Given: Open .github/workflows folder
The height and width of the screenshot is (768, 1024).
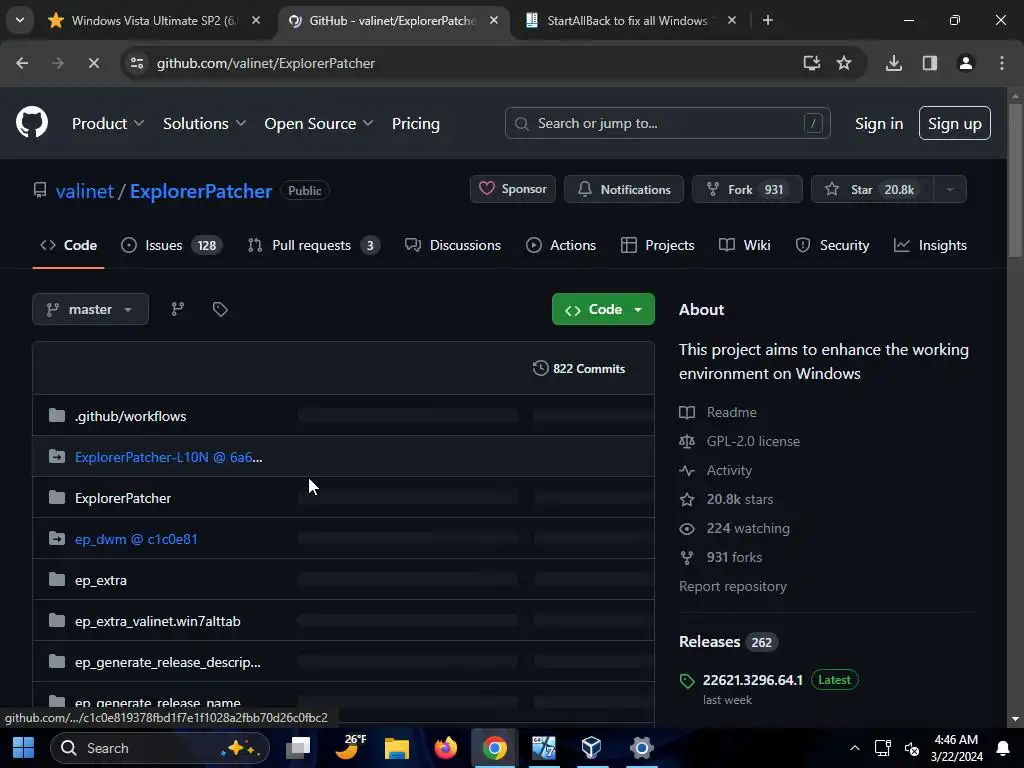Looking at the screenshot, I should coord(130,417).
